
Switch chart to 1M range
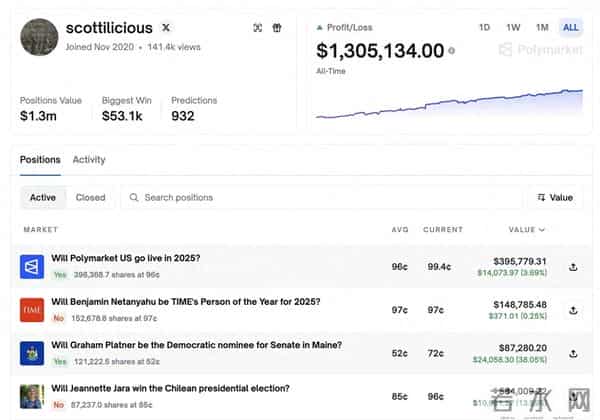pyautogui.click(x=542, y=27)
